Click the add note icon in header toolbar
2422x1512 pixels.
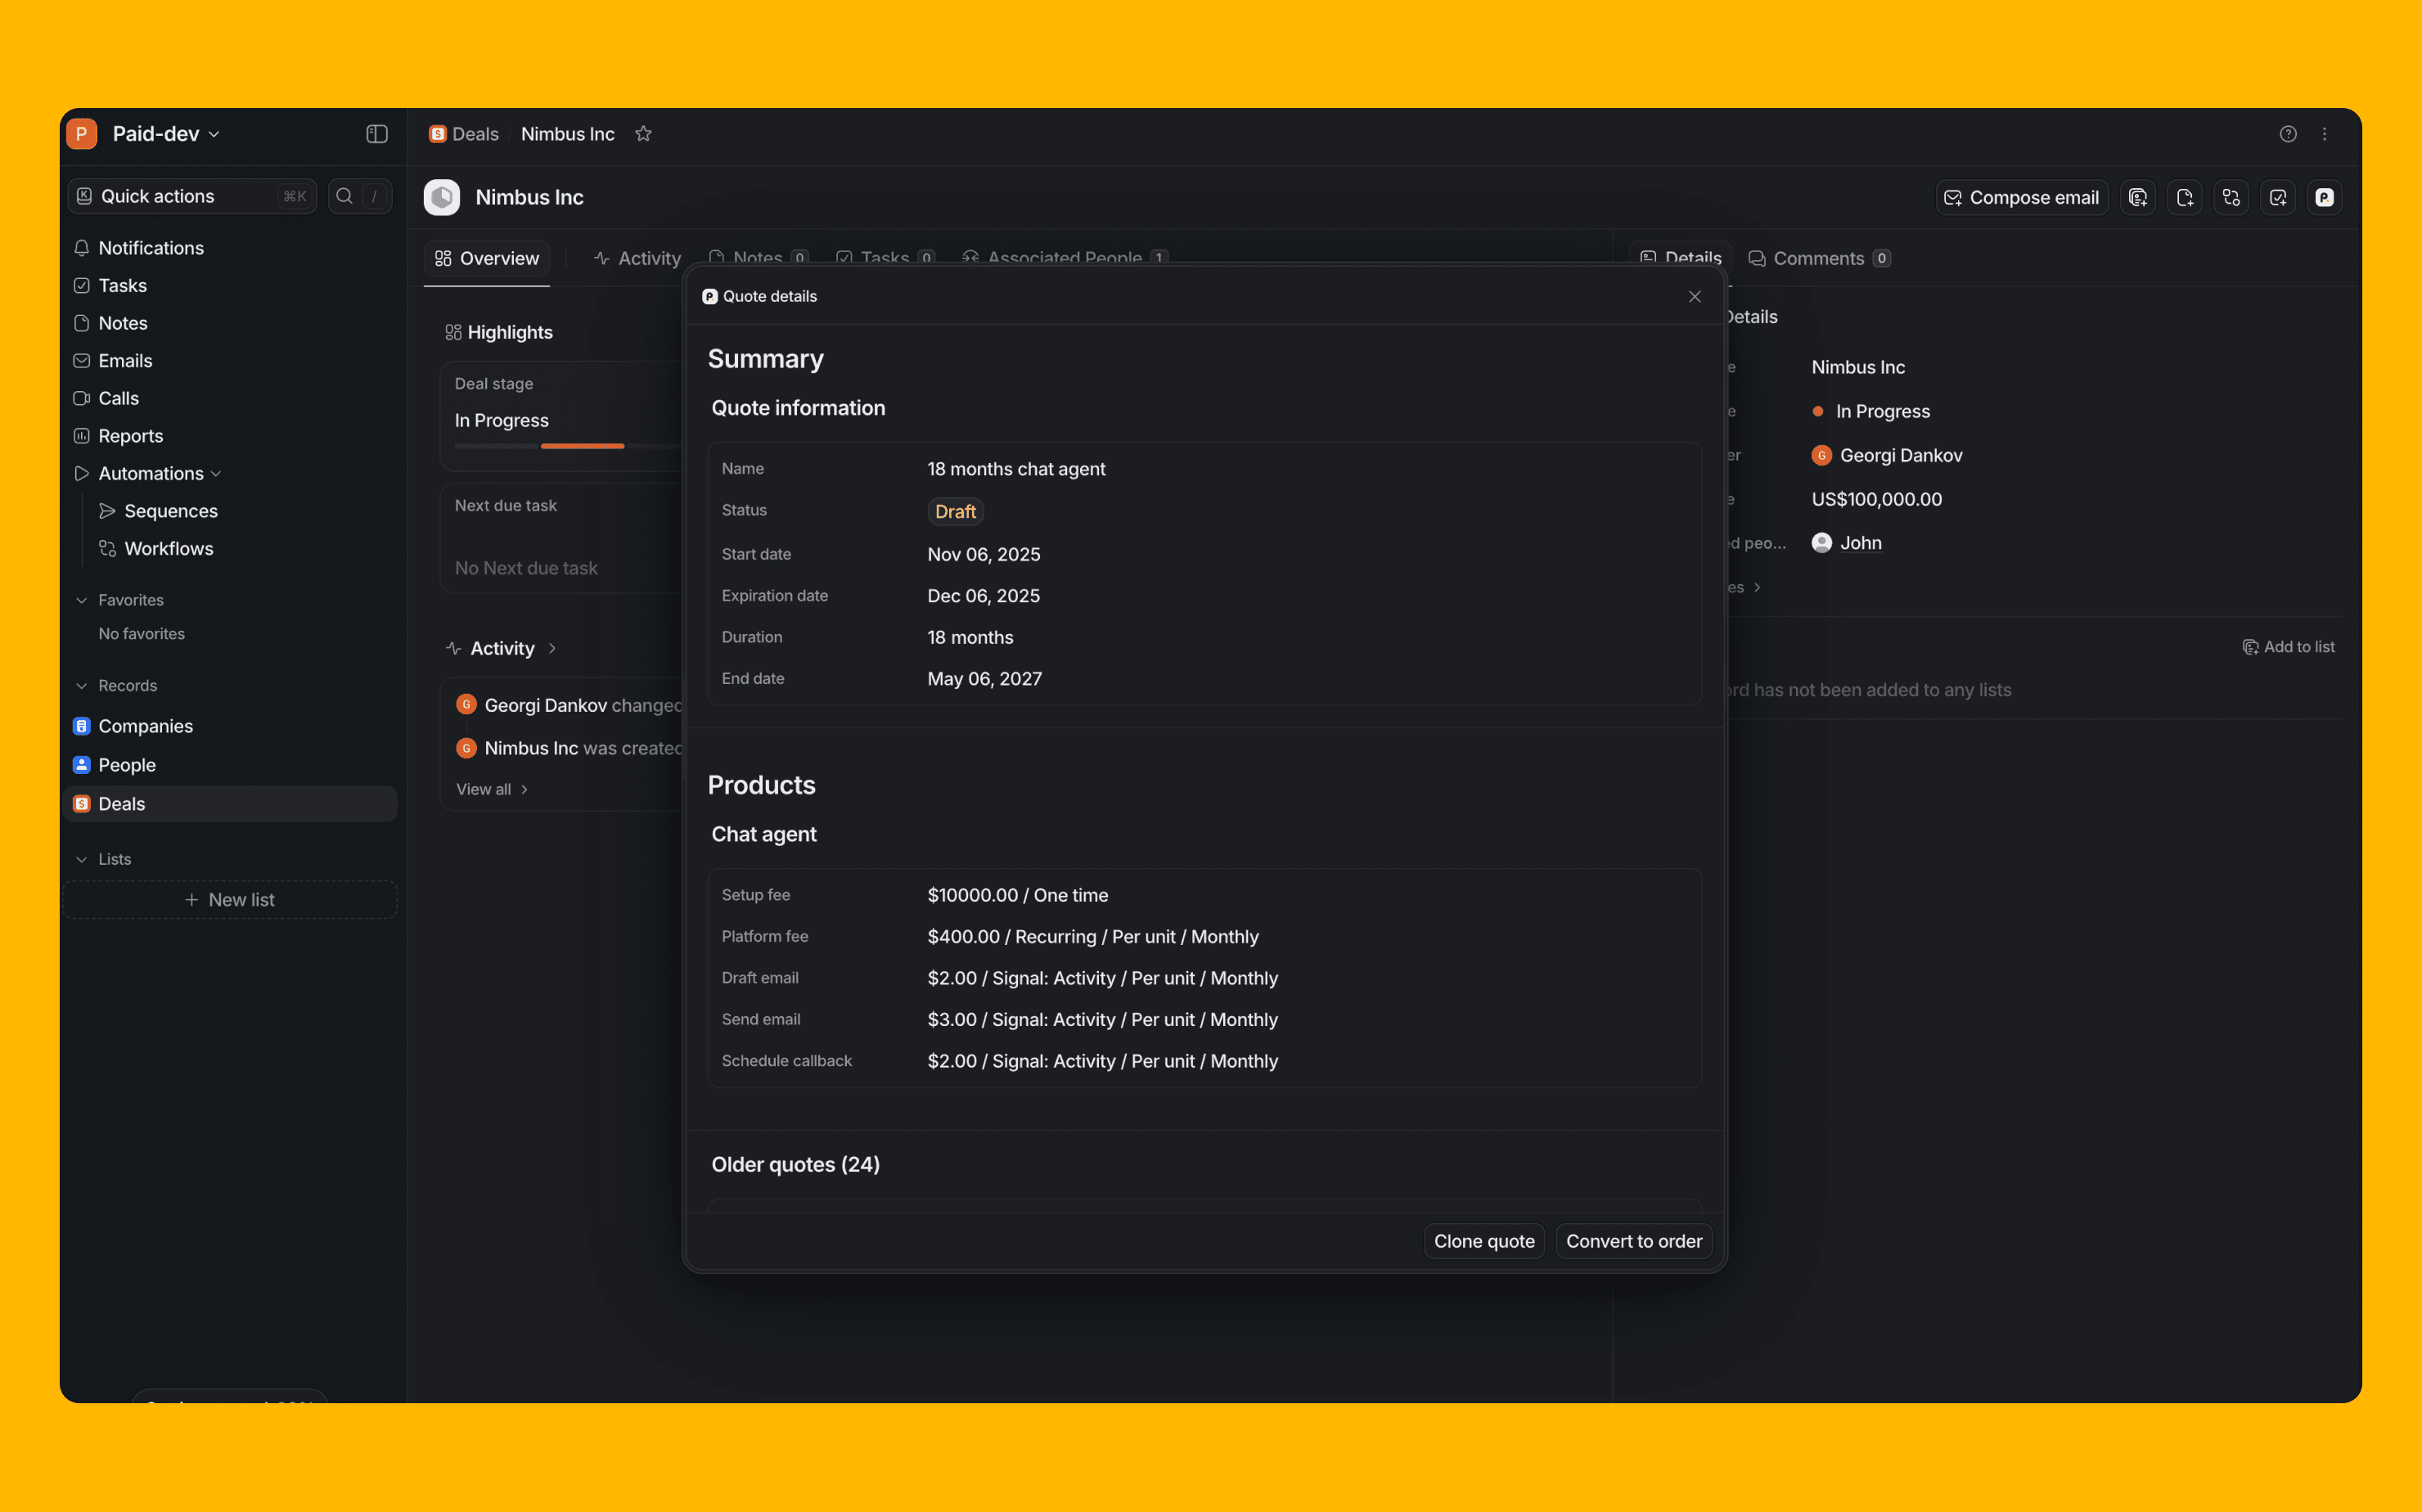[x=2184, y=198]
